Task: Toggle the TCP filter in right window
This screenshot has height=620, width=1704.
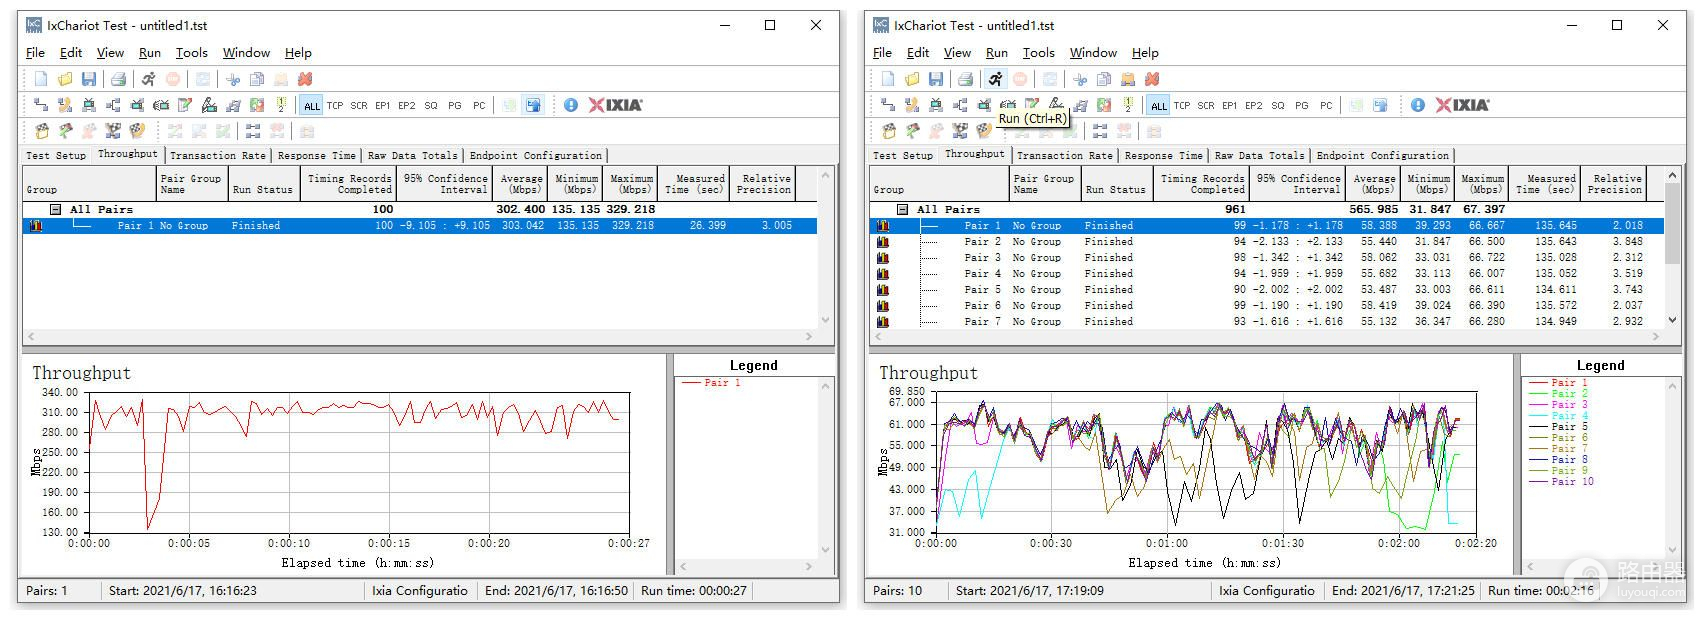Action: (x=1182, y=106)
